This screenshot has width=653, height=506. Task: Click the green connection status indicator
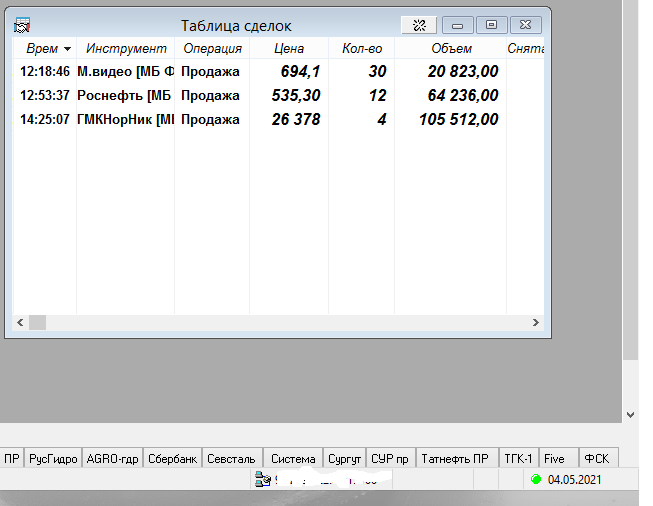click(536, 479)
